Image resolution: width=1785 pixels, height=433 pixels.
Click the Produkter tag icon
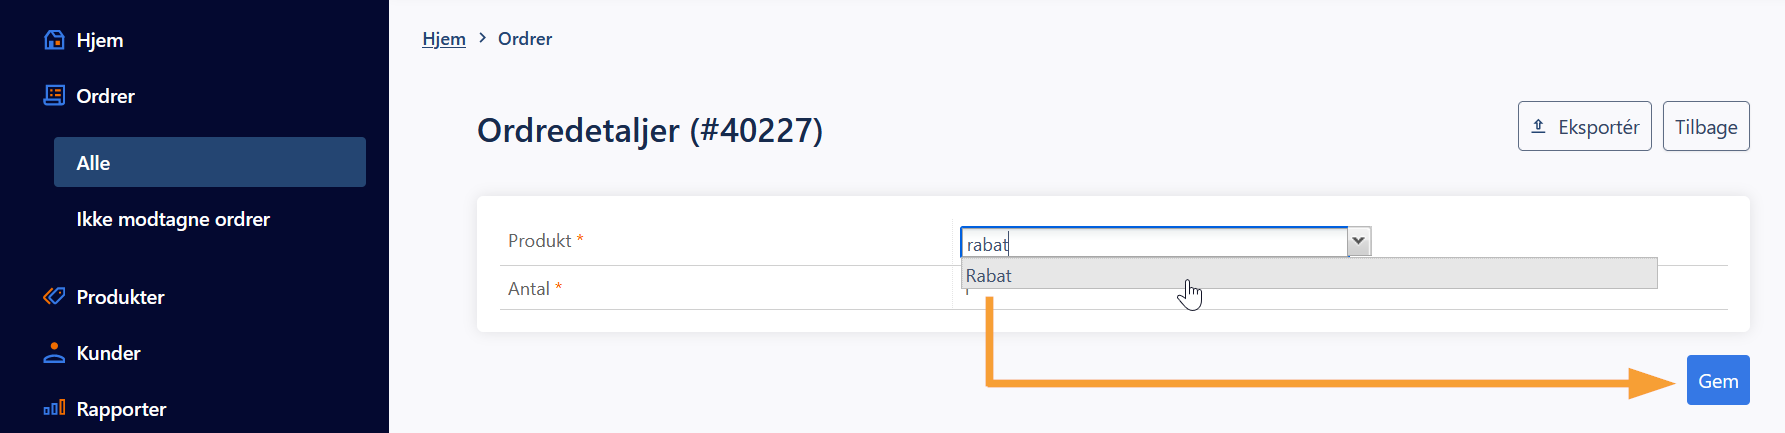pyautogui.click(x=55, y=297)
